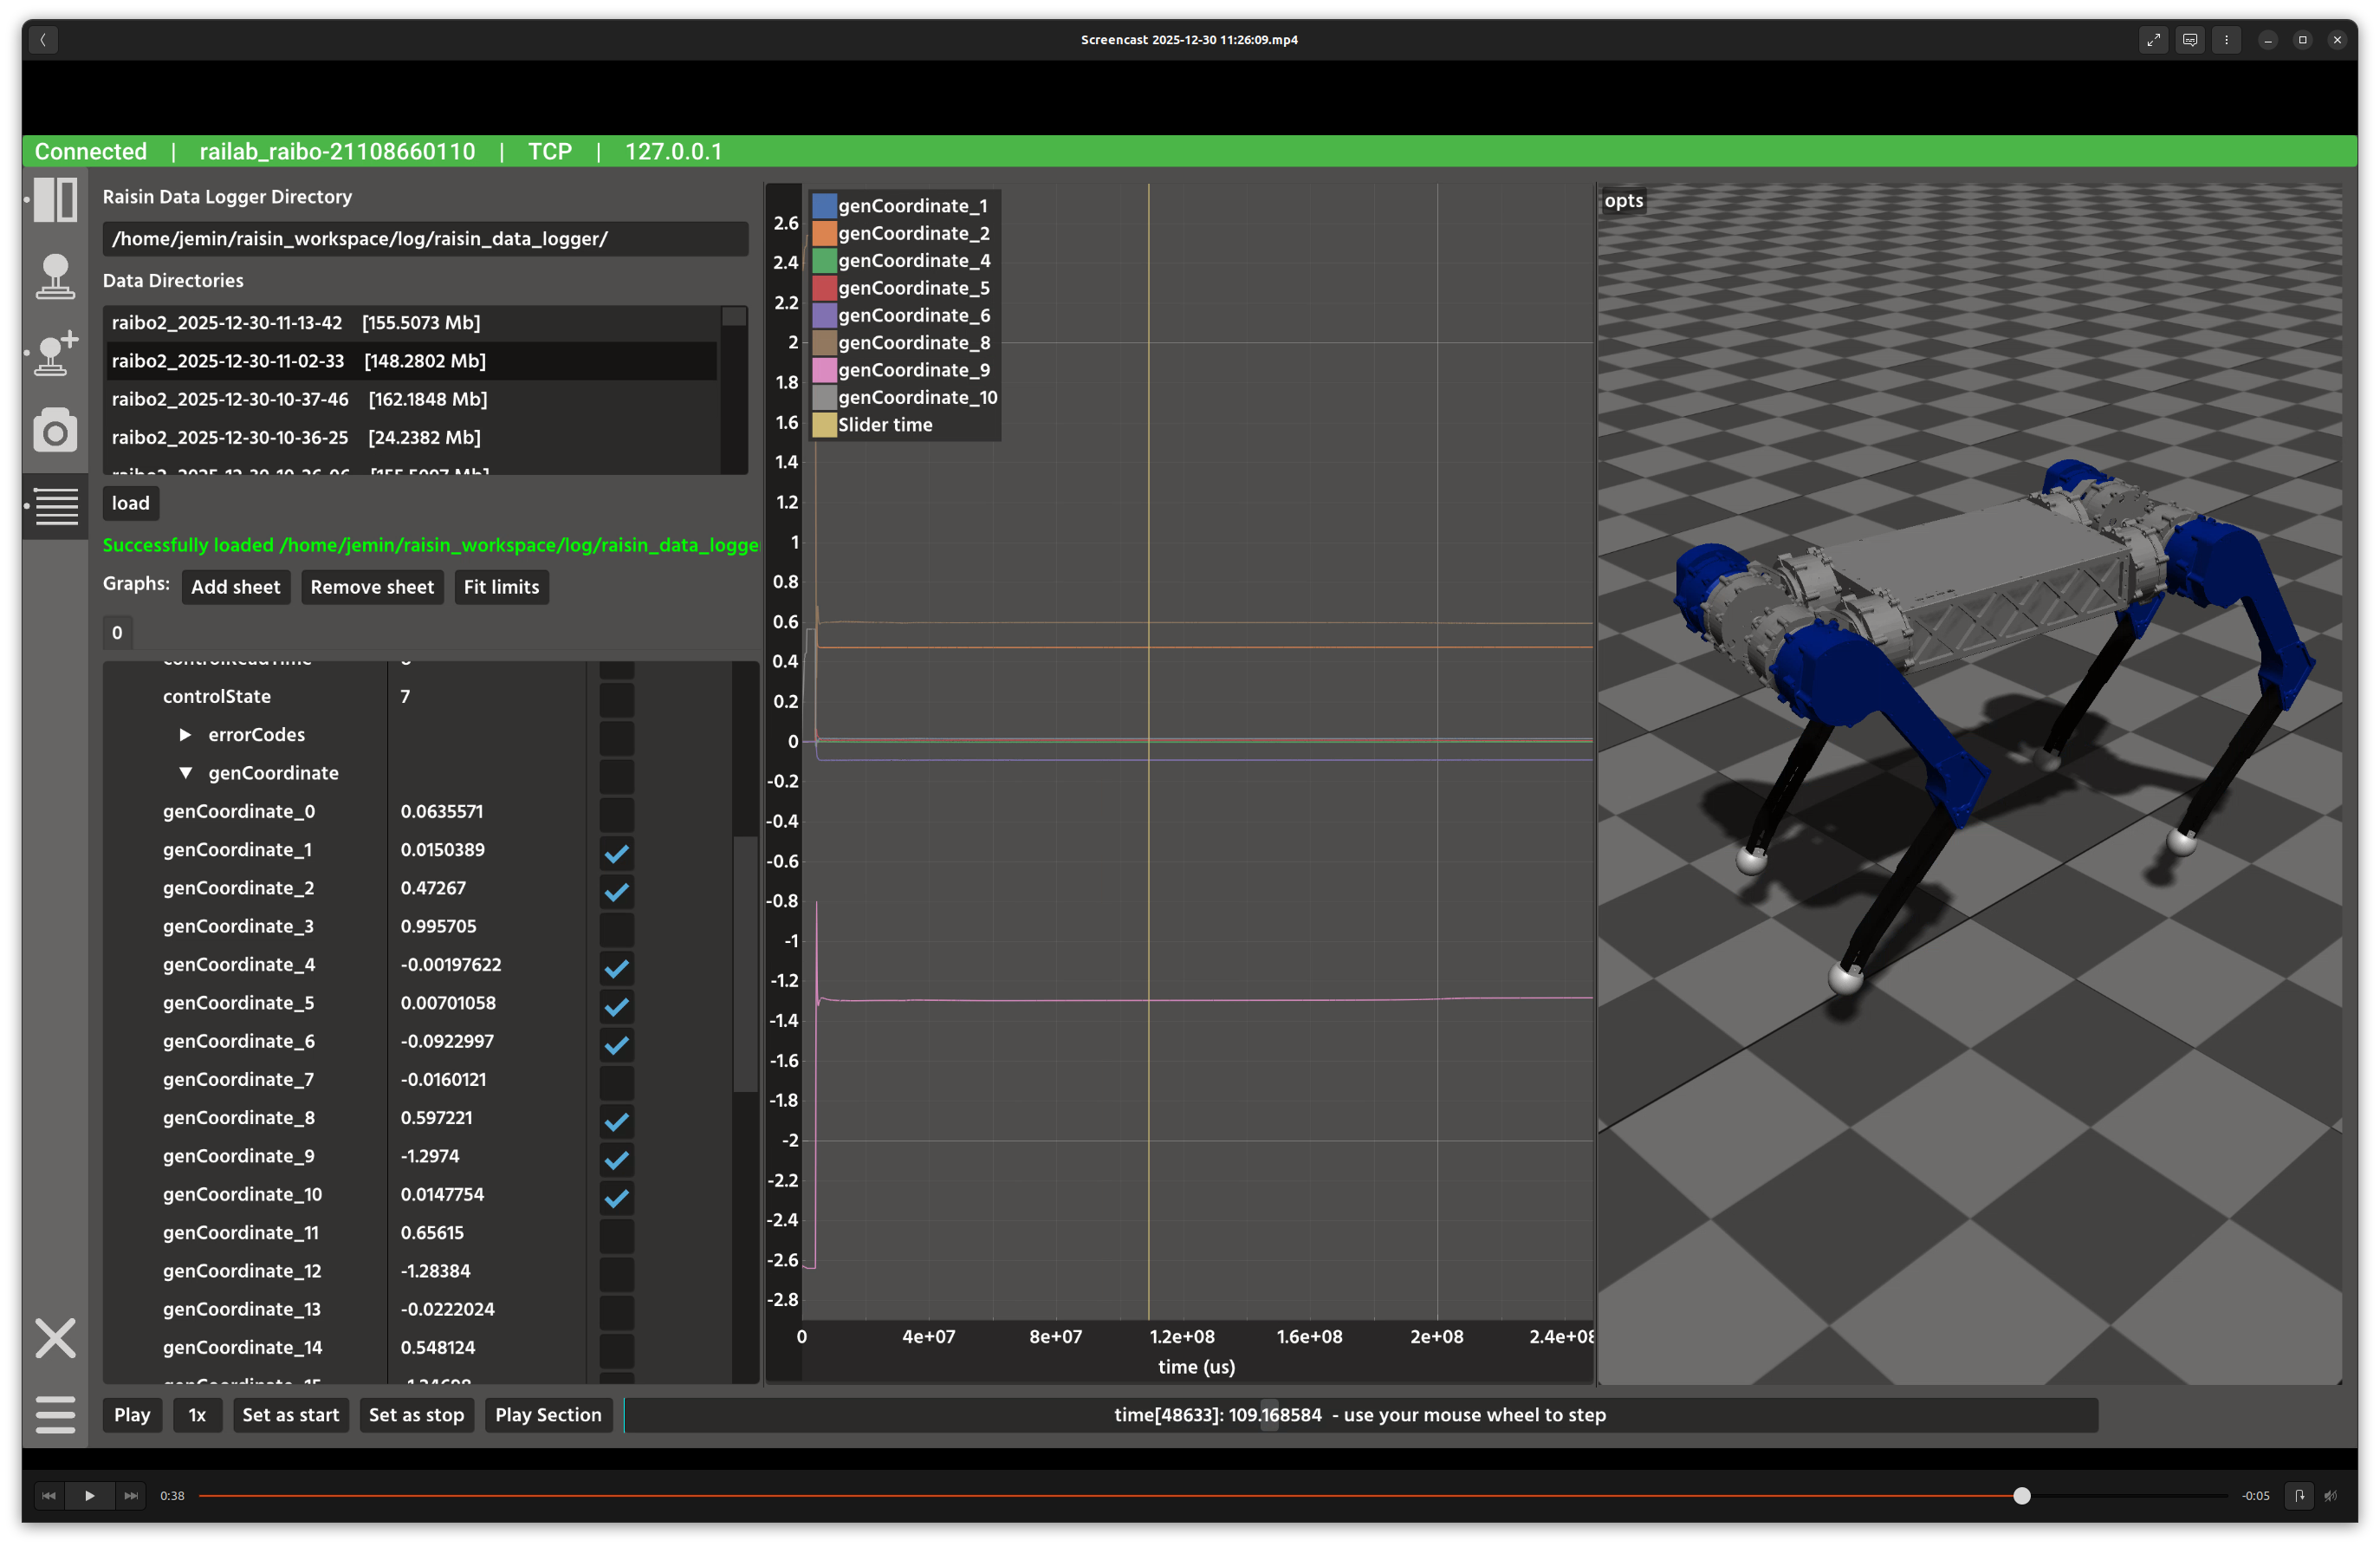Open the hamburger menu at sidebar bottom
Screen dimensions: 2380x1547
coord(55,1414)
